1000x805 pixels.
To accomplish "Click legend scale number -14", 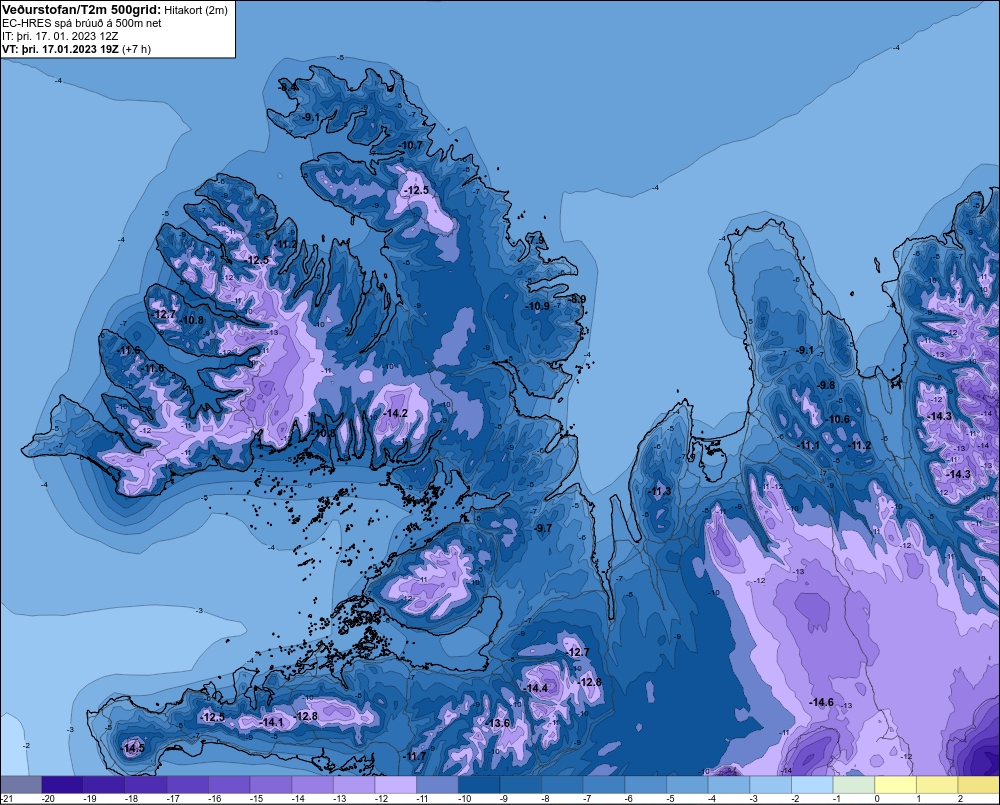I will click(x=298, y=799).
